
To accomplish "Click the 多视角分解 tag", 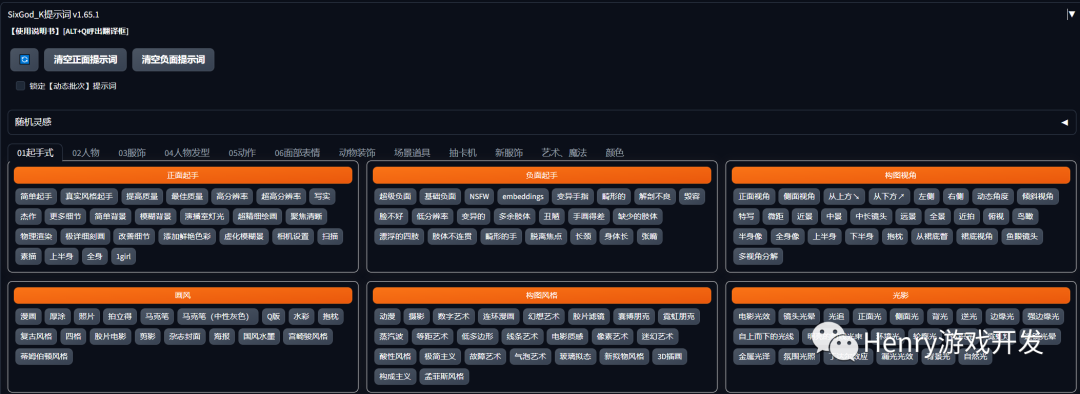I will pyautogui.click(x=758, y=256).
